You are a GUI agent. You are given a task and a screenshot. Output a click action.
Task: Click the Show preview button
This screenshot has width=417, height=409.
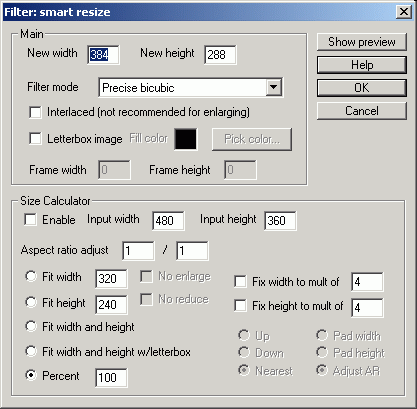point(362,42)
